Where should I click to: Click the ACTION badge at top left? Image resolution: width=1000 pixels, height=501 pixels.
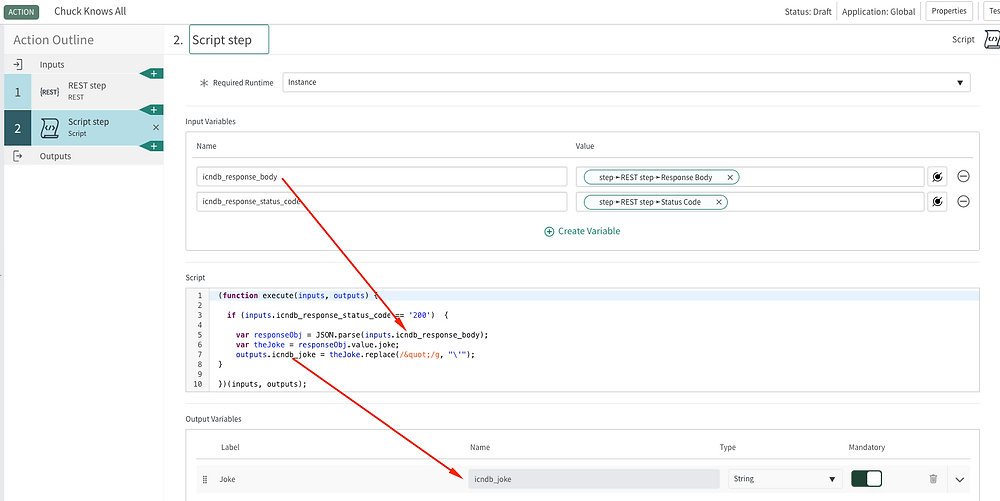point(21,11)
